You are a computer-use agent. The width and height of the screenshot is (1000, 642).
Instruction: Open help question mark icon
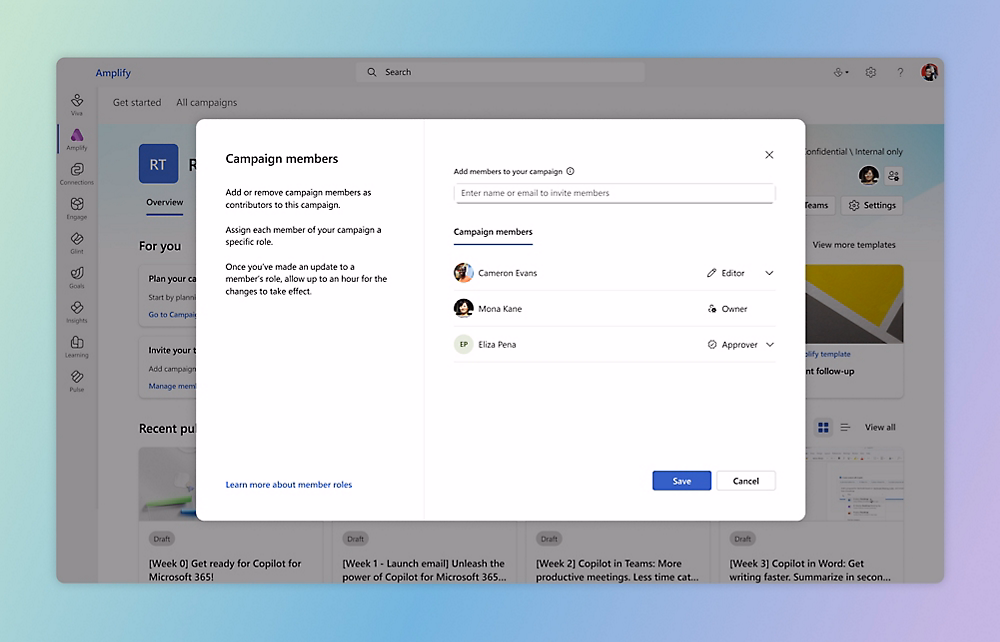[900, 72]
